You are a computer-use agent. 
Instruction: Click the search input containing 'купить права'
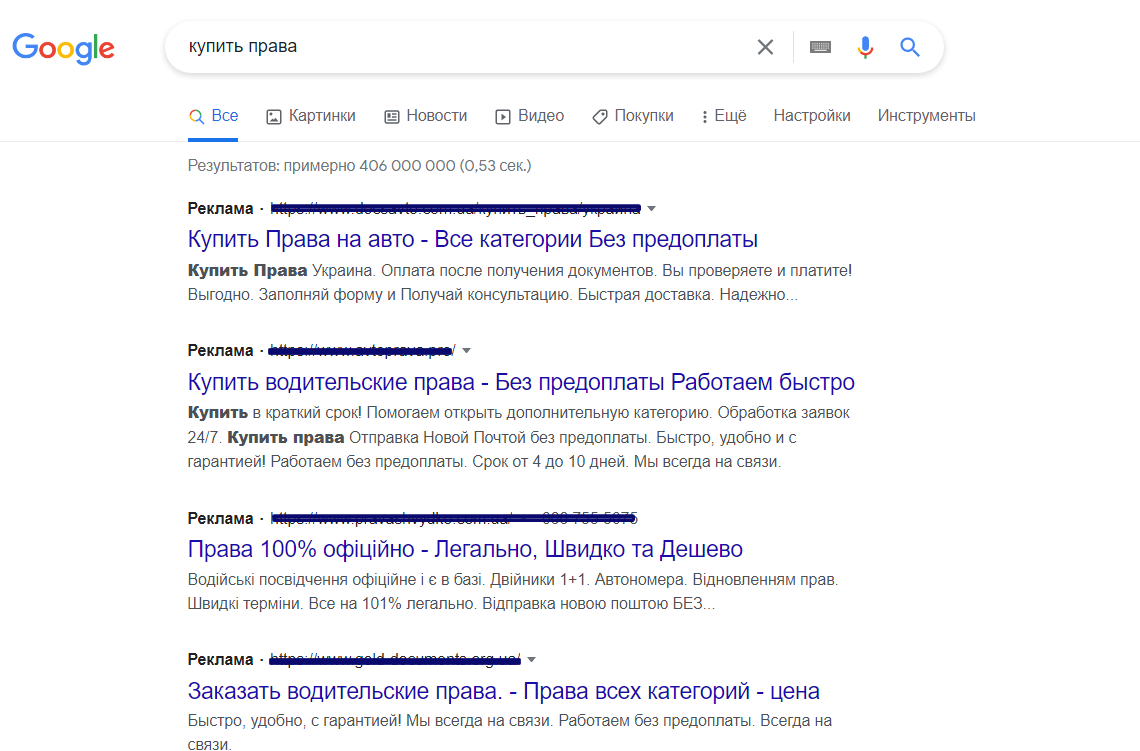tap(400, 46)
